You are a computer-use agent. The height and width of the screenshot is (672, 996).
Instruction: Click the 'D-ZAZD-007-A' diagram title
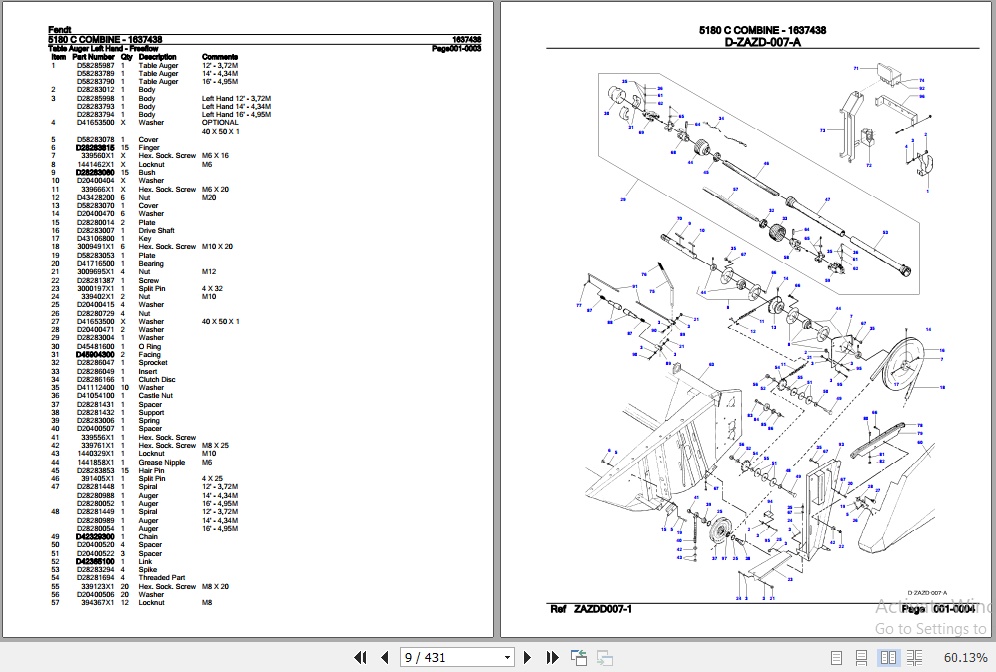click(762, 42)
